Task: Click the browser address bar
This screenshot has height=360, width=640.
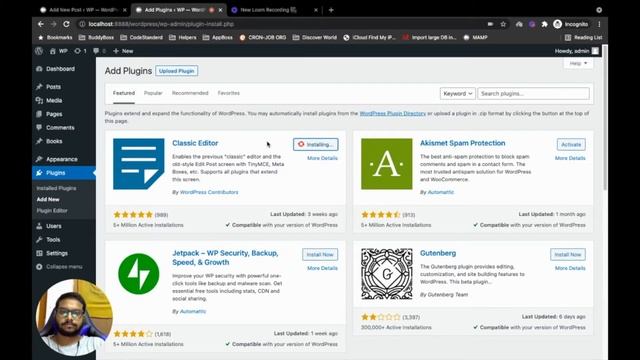Action: [282, 24]
